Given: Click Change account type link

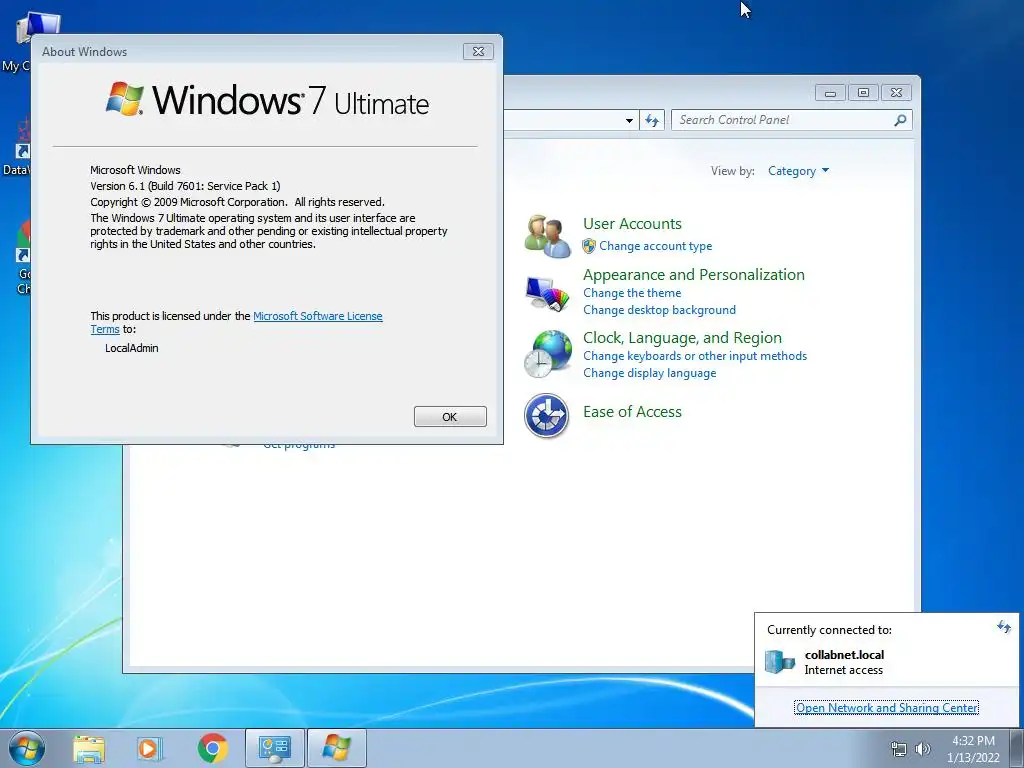Looking at the screenshot, I should pyautogui.click(x=656, y=246).
